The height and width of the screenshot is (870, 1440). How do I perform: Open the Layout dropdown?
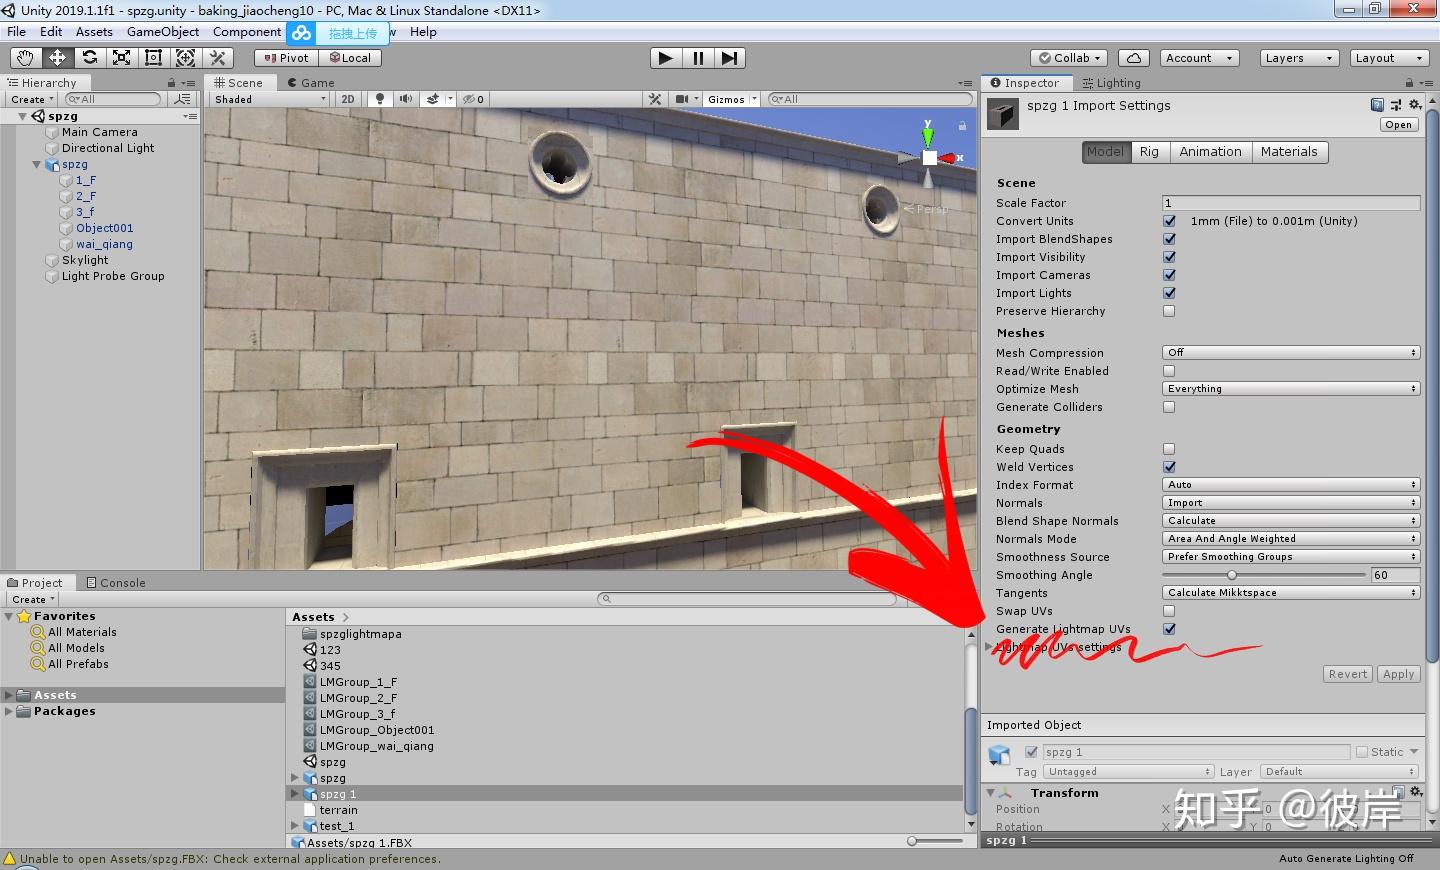pos(1389,58)
